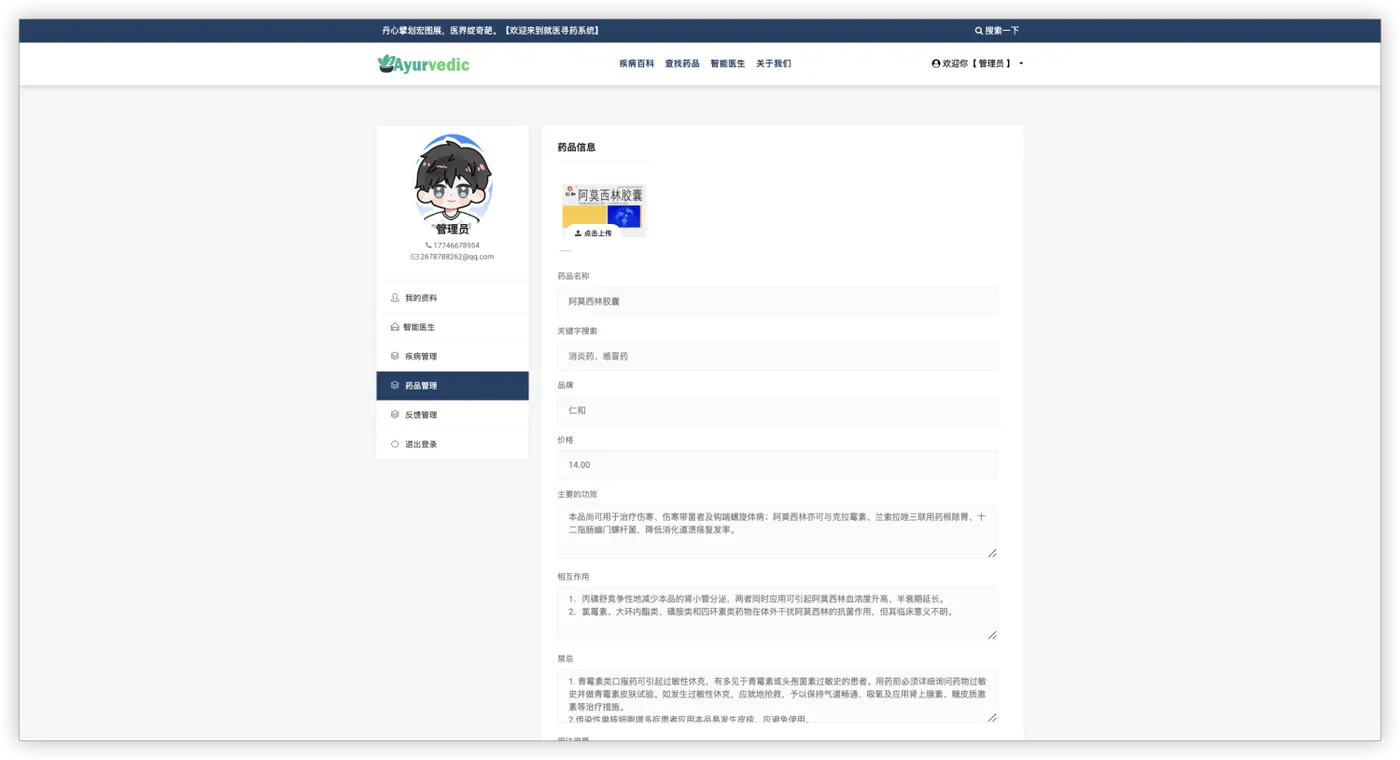The image size is (1400, 760).
Task: Click the house icon beside 智能医生
Action: pos(395,327)
